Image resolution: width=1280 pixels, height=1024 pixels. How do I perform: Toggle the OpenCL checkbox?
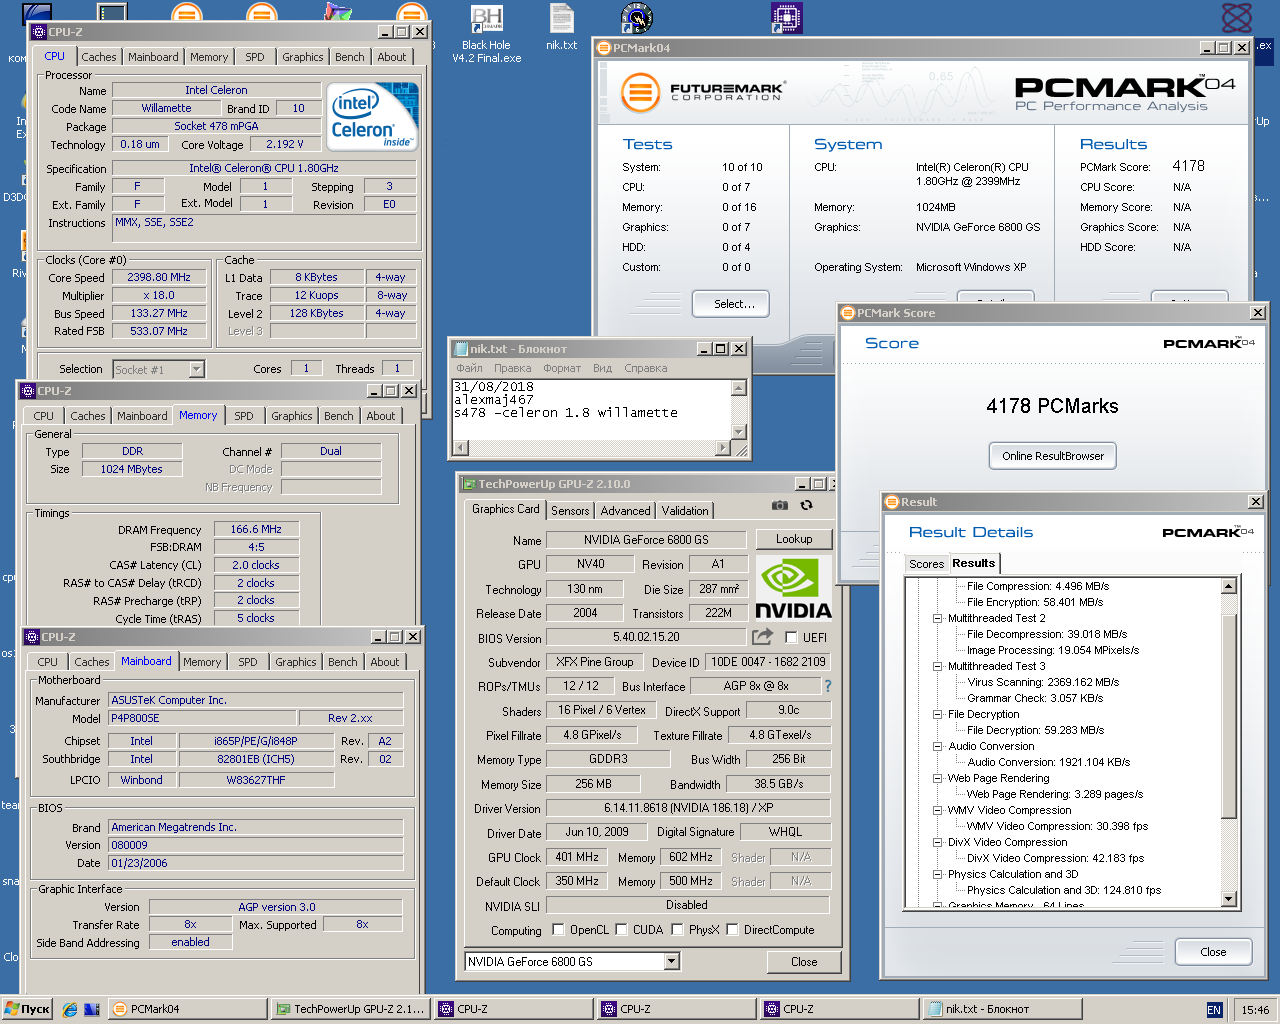pyautogui.click(x=558, y=929)
